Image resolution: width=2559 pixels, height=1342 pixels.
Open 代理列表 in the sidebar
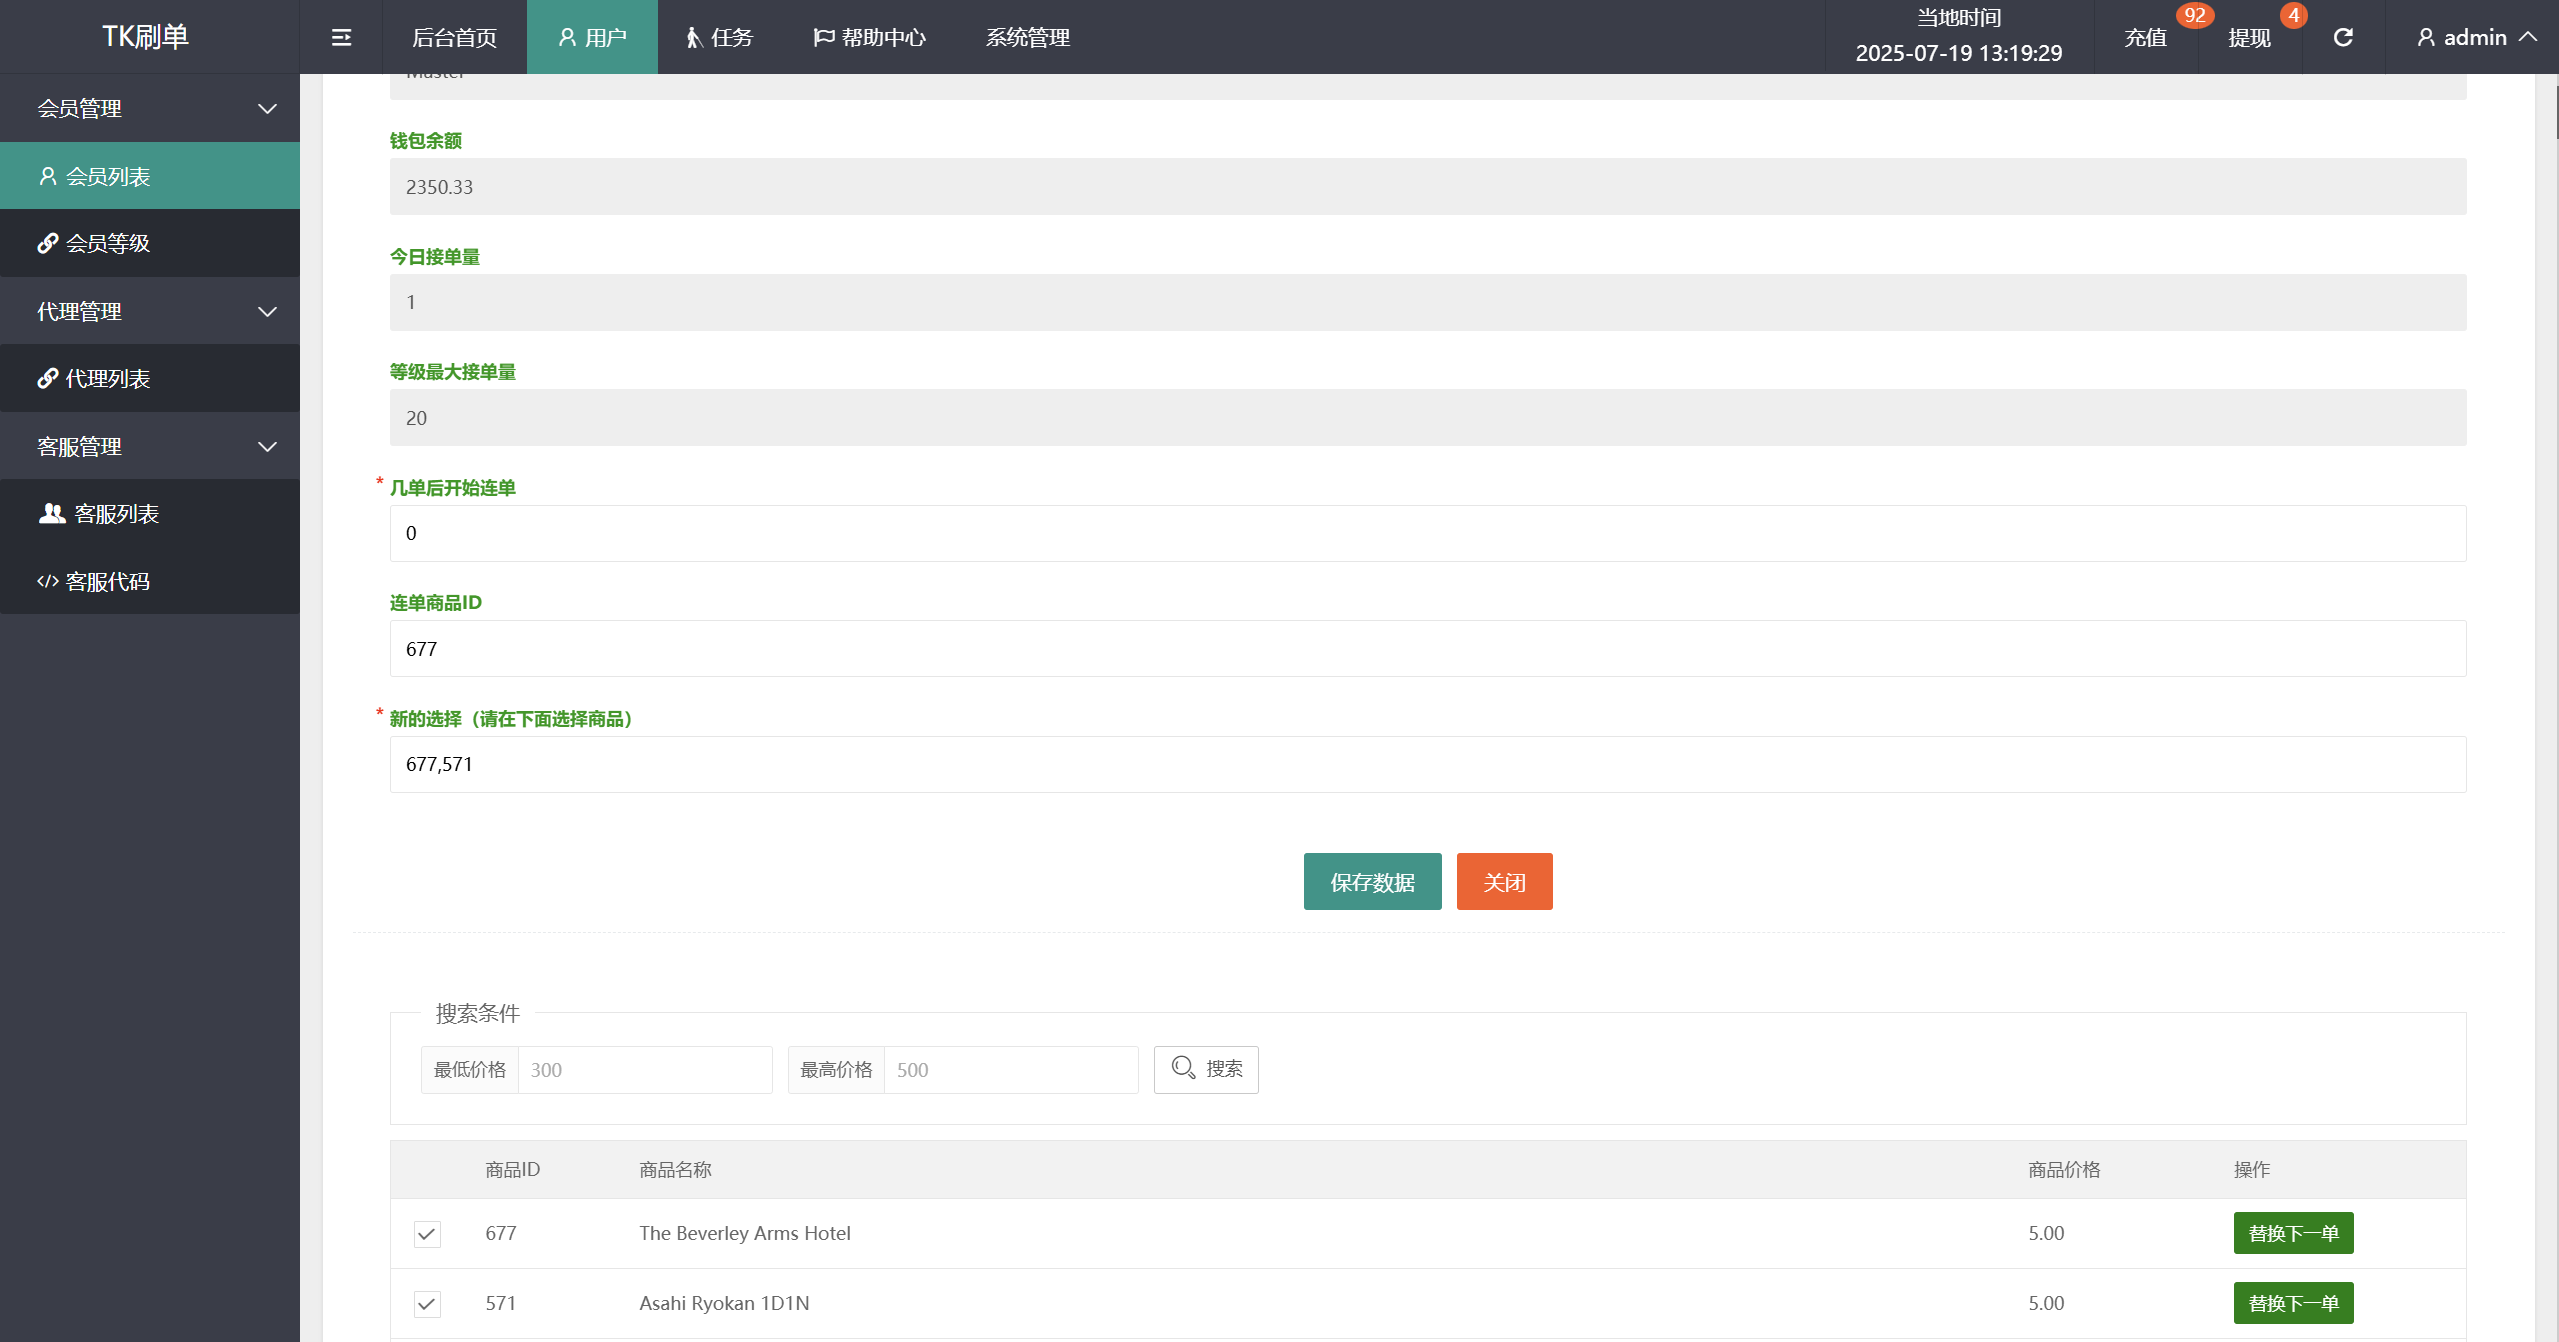pyautogui.click(x=108, y=379)
